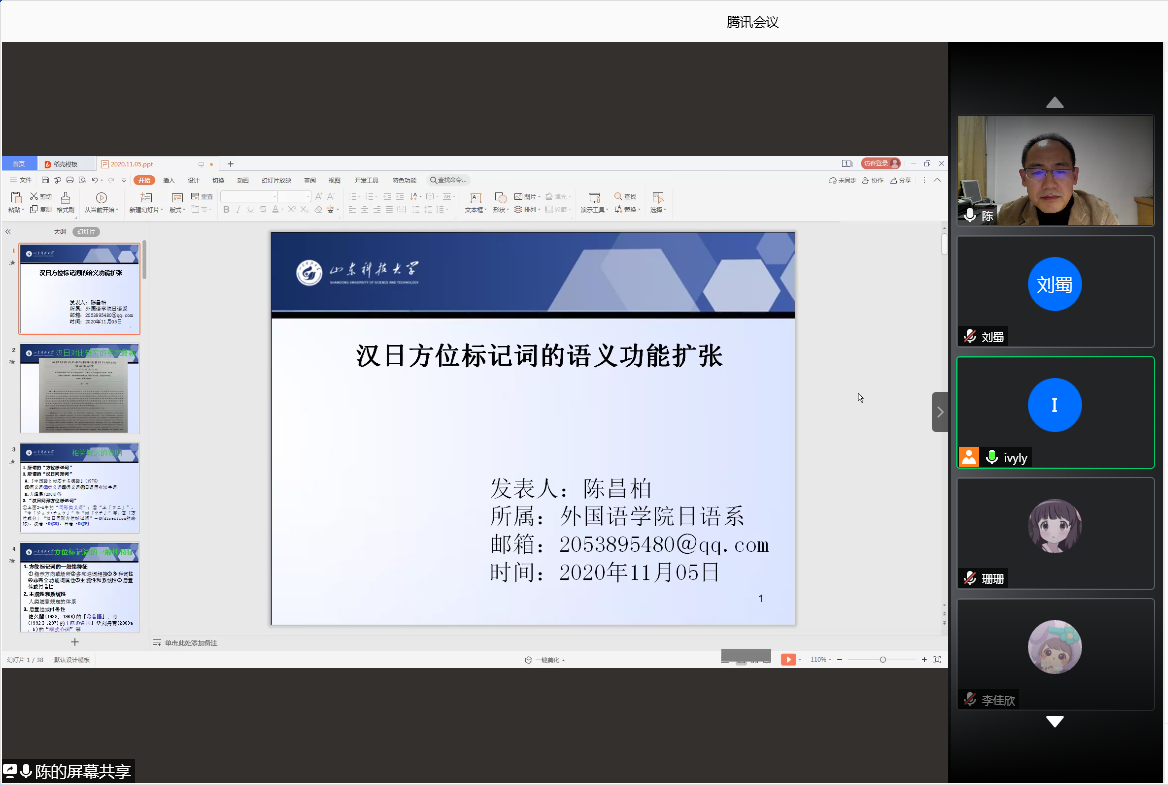The height and width of the screenshot is (785, 1168).
Task: Collapse the participant video panel arrow
Action: pos(940,412)
